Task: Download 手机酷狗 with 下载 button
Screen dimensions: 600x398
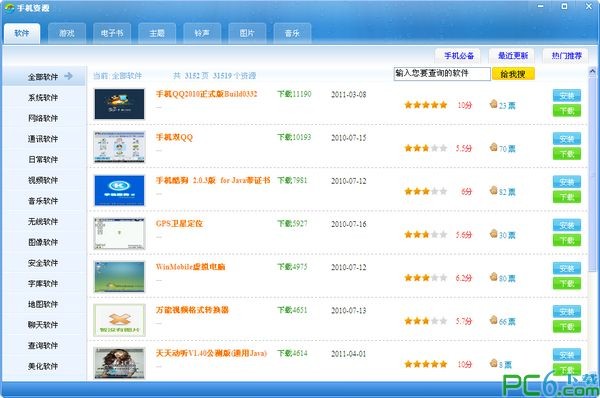Action: click(x=567, y=197)
